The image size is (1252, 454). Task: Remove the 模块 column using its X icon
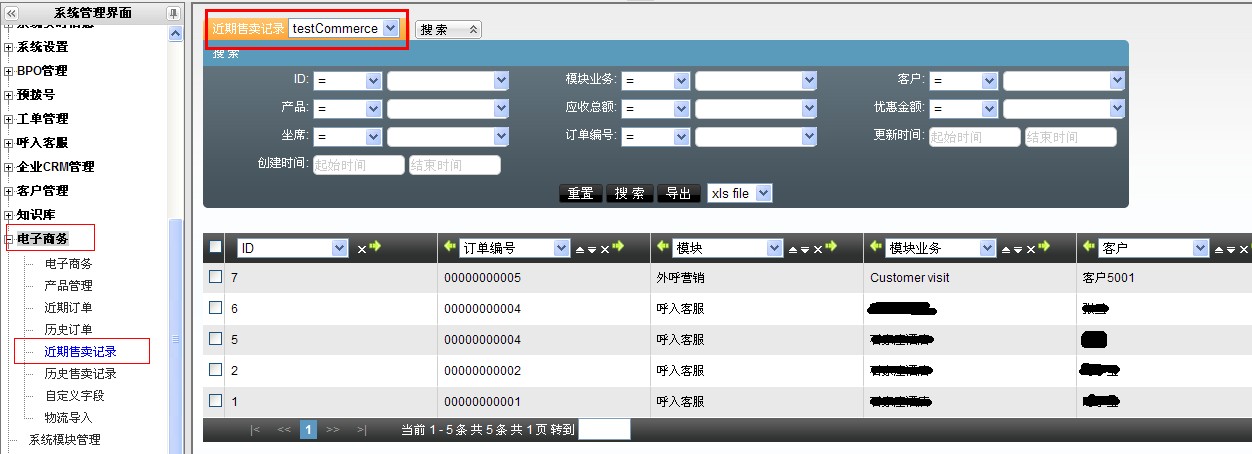tap(817, 248)
